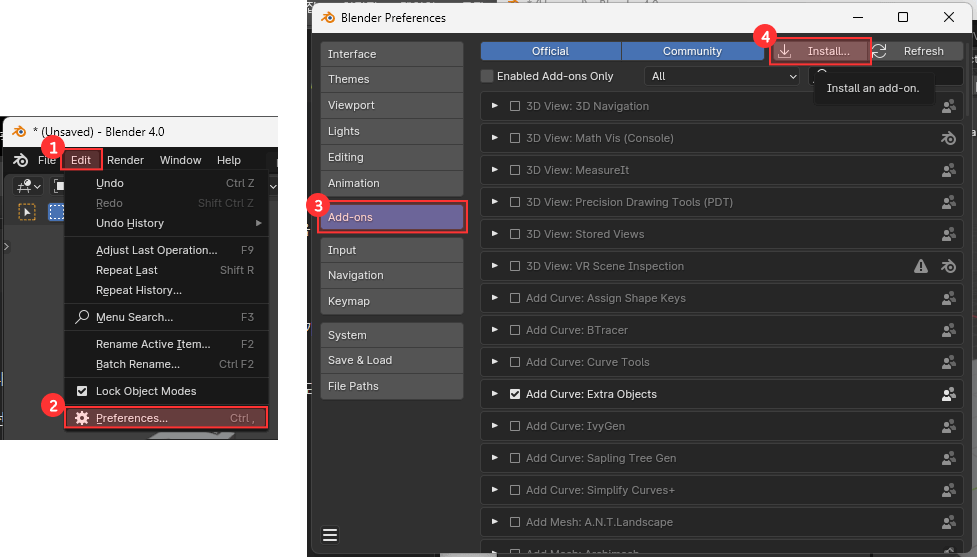Select the box select tool icon
This screenshot has width=977, height=557.
pos(57,212)
